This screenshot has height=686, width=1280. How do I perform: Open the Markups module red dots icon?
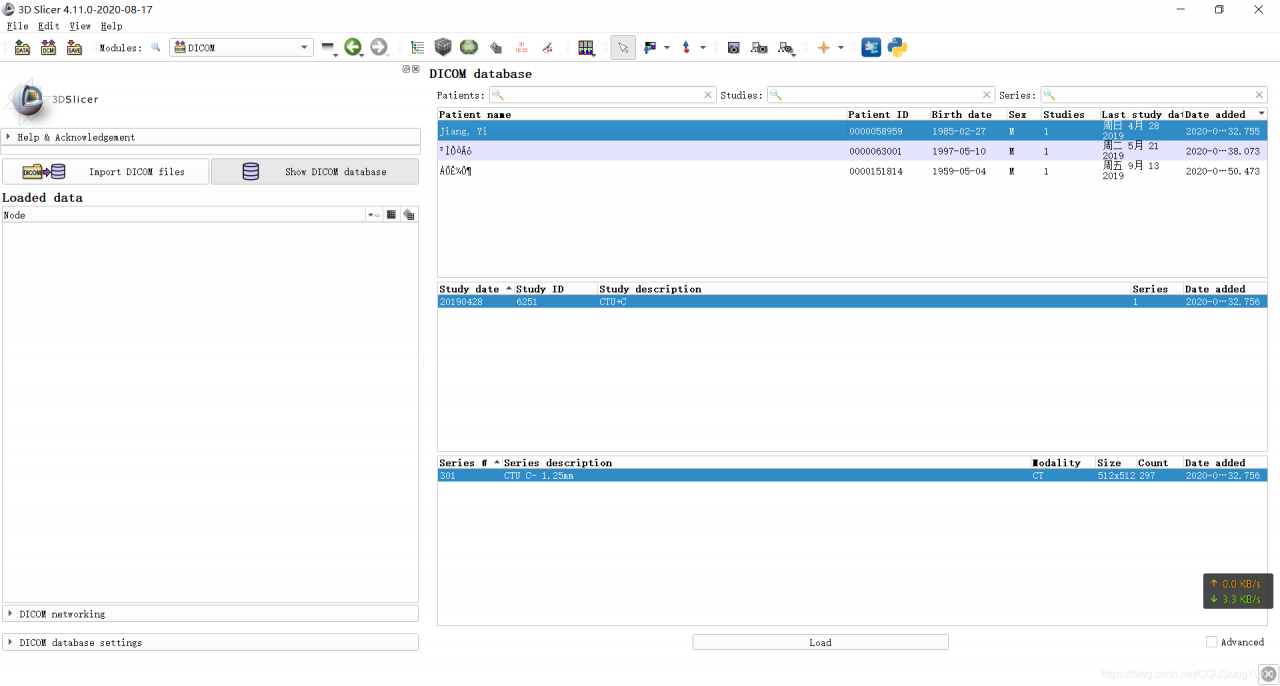522,47
